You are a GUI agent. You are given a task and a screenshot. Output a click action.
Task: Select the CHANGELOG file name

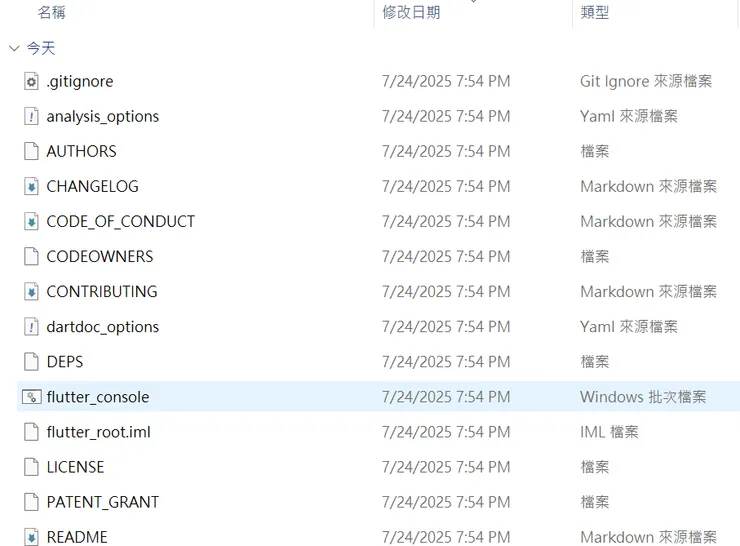click(92, 186)
